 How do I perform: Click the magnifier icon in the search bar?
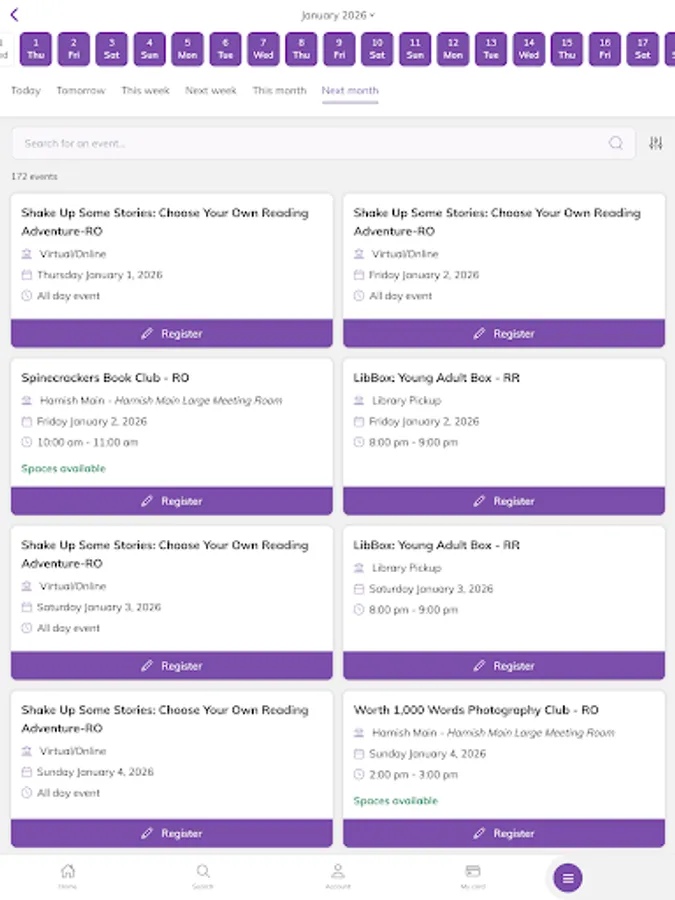click(x=616, y=143)
